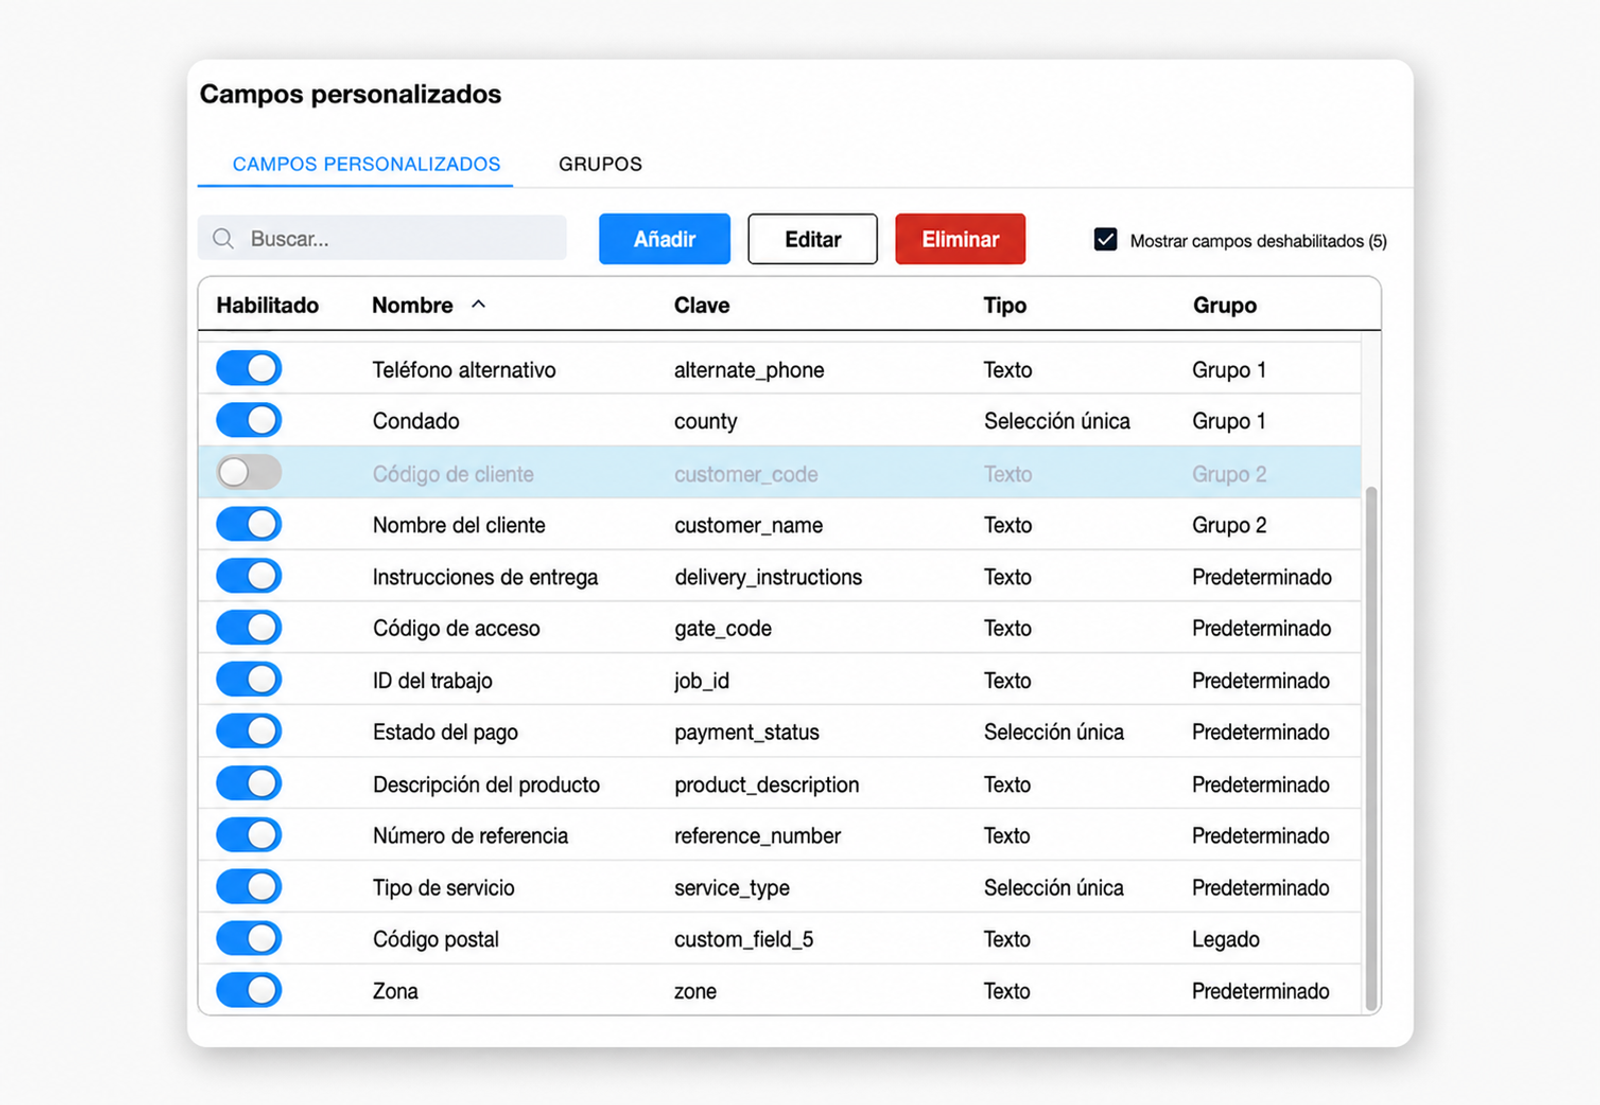Click the red Eliminar button
This screenshot has width=1600, height=1105.
(x=960, y=239)
